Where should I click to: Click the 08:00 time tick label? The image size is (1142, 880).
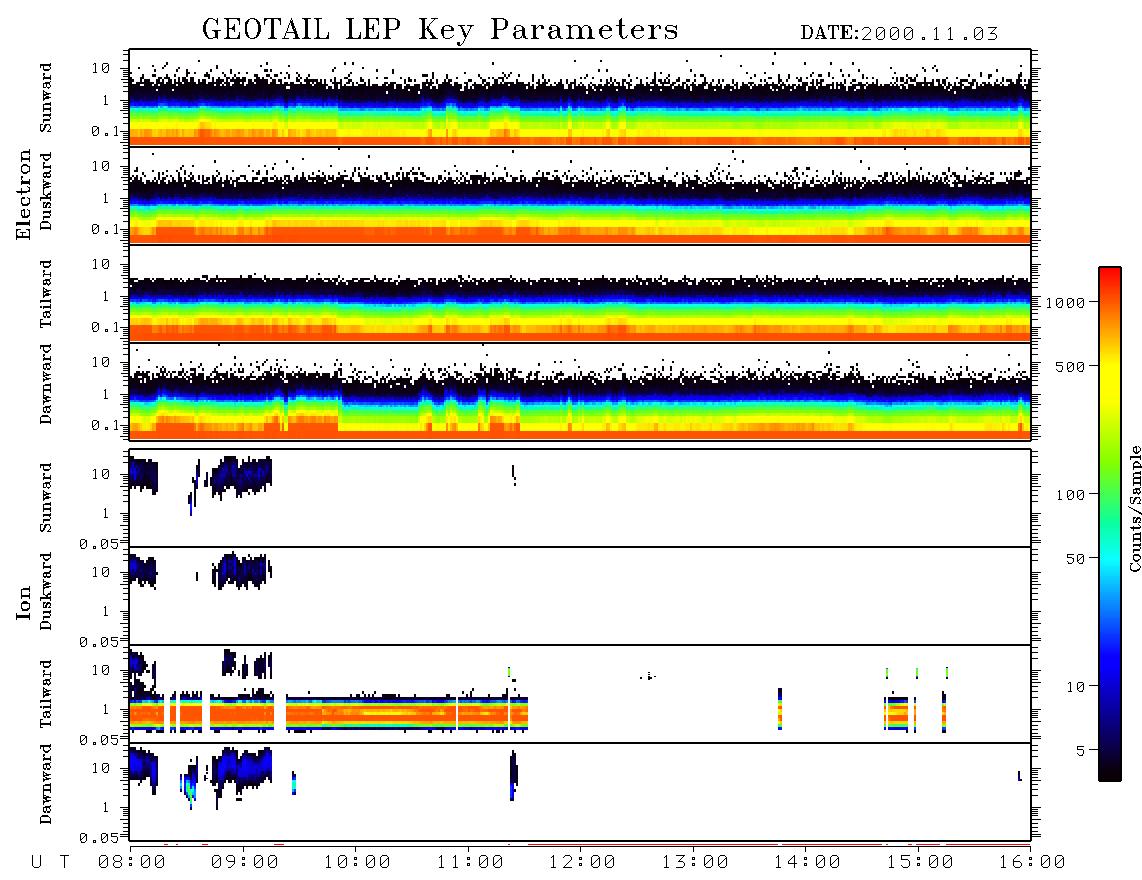[x=132, y=862]
